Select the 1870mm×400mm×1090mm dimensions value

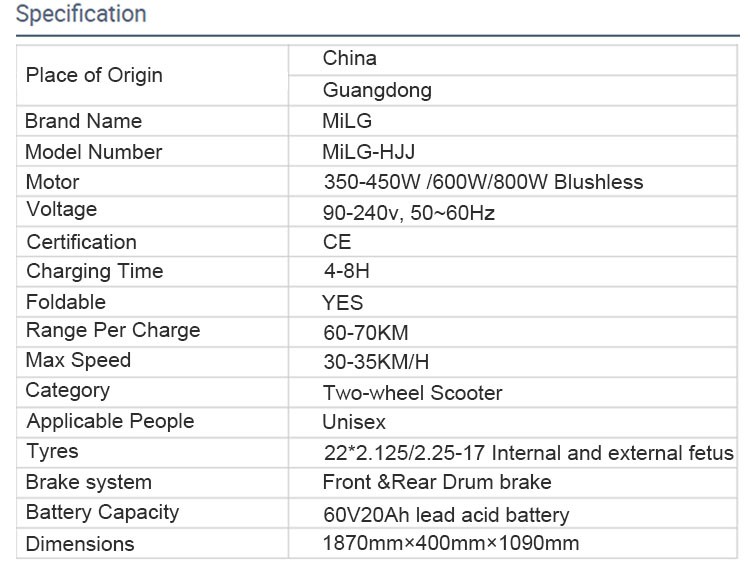[450, 544]
